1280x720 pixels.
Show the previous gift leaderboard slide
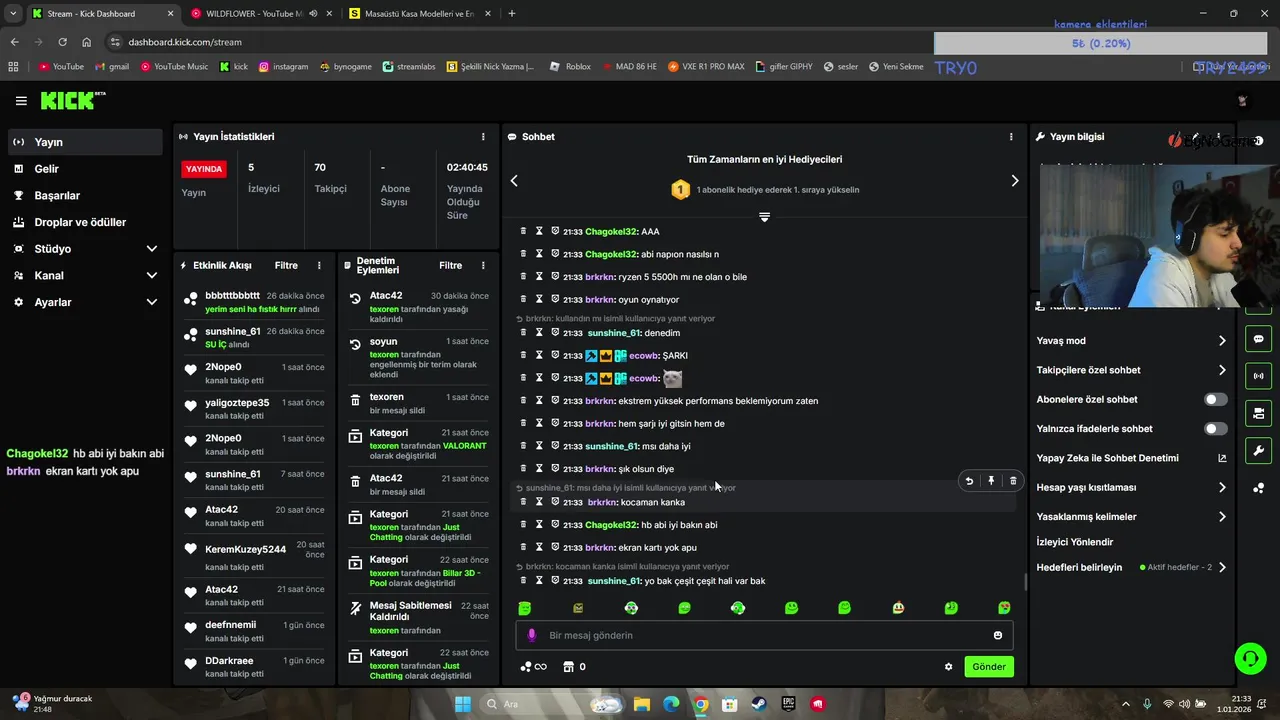point(514,181)
